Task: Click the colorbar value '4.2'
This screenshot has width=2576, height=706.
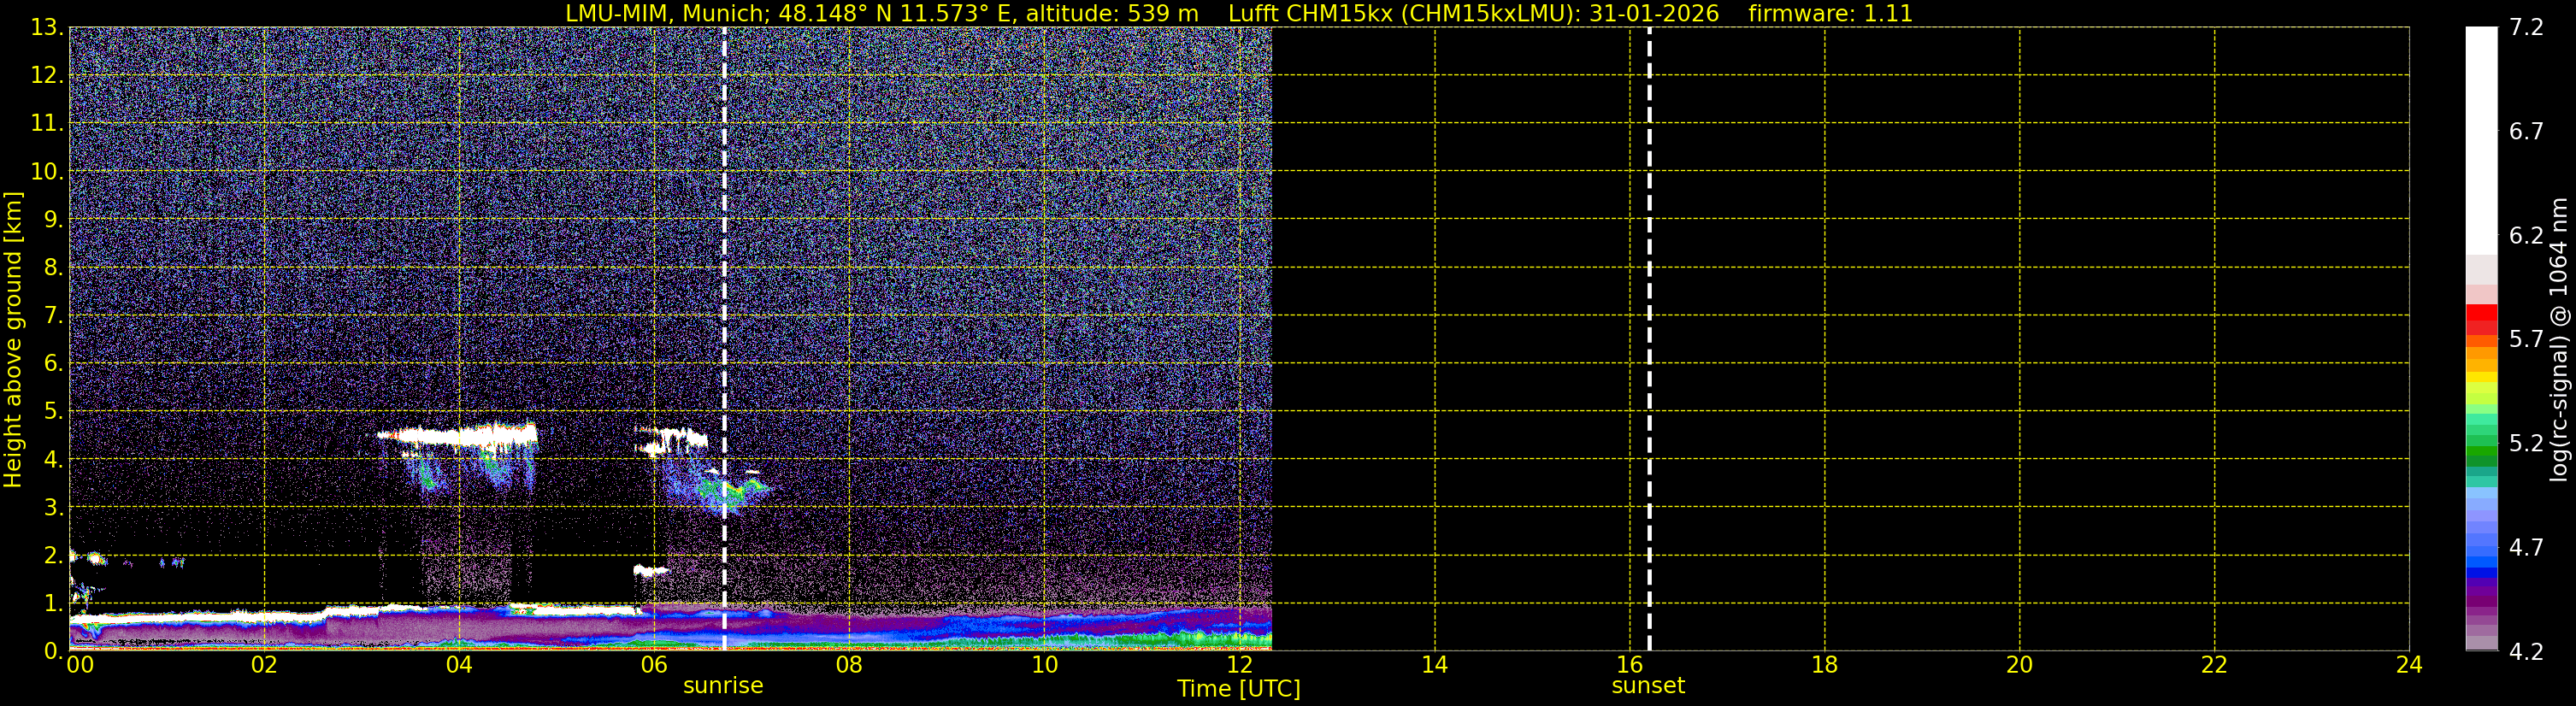Action: [x=2526, y=651]
